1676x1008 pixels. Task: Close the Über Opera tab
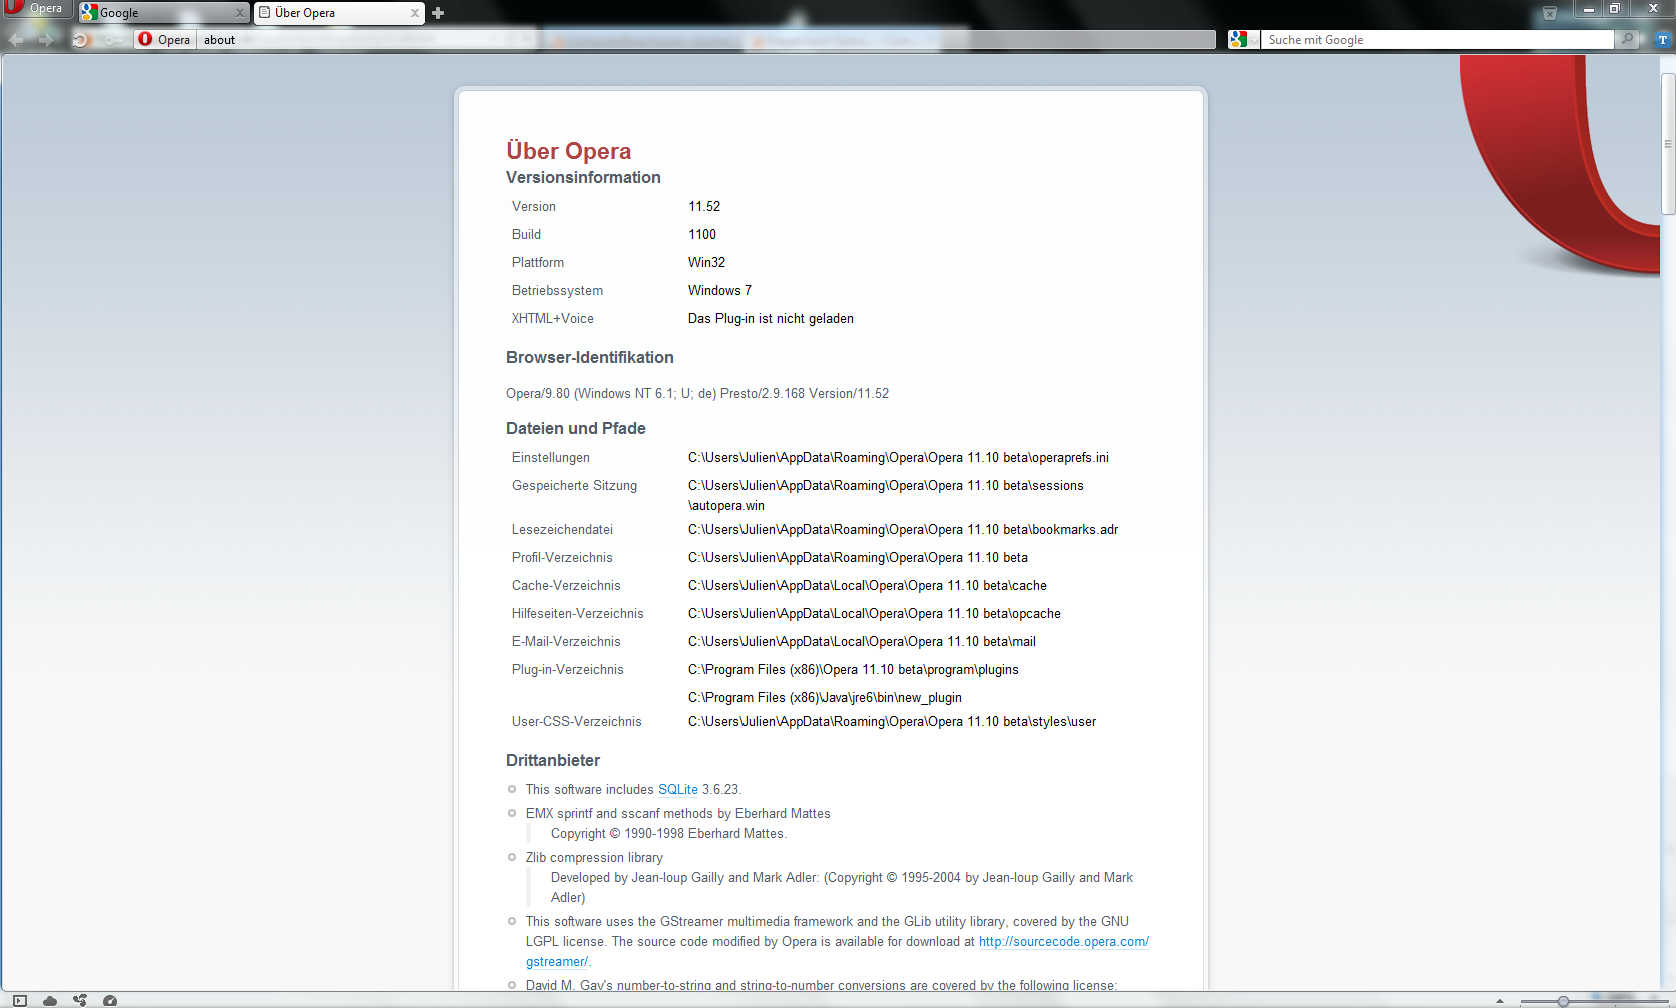(415, 13)
